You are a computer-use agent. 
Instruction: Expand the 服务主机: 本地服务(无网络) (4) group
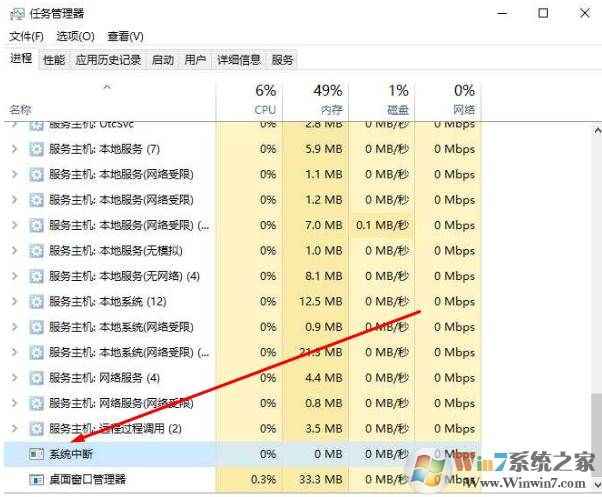pos(14,276)
